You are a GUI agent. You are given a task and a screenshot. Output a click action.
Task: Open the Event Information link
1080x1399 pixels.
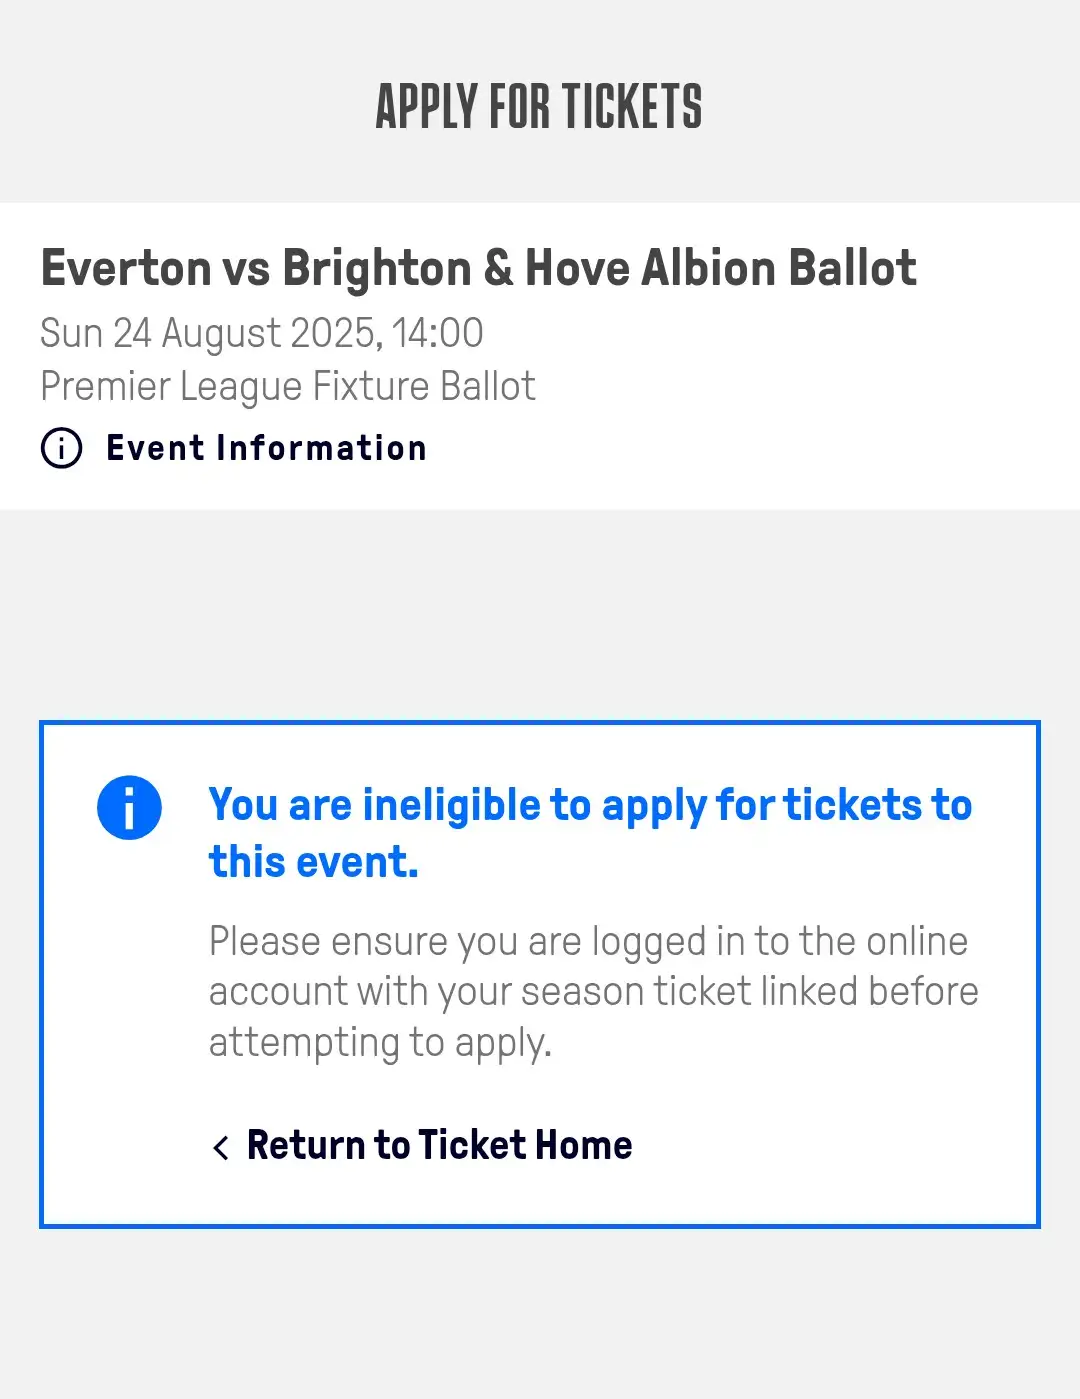click(266, 448)
